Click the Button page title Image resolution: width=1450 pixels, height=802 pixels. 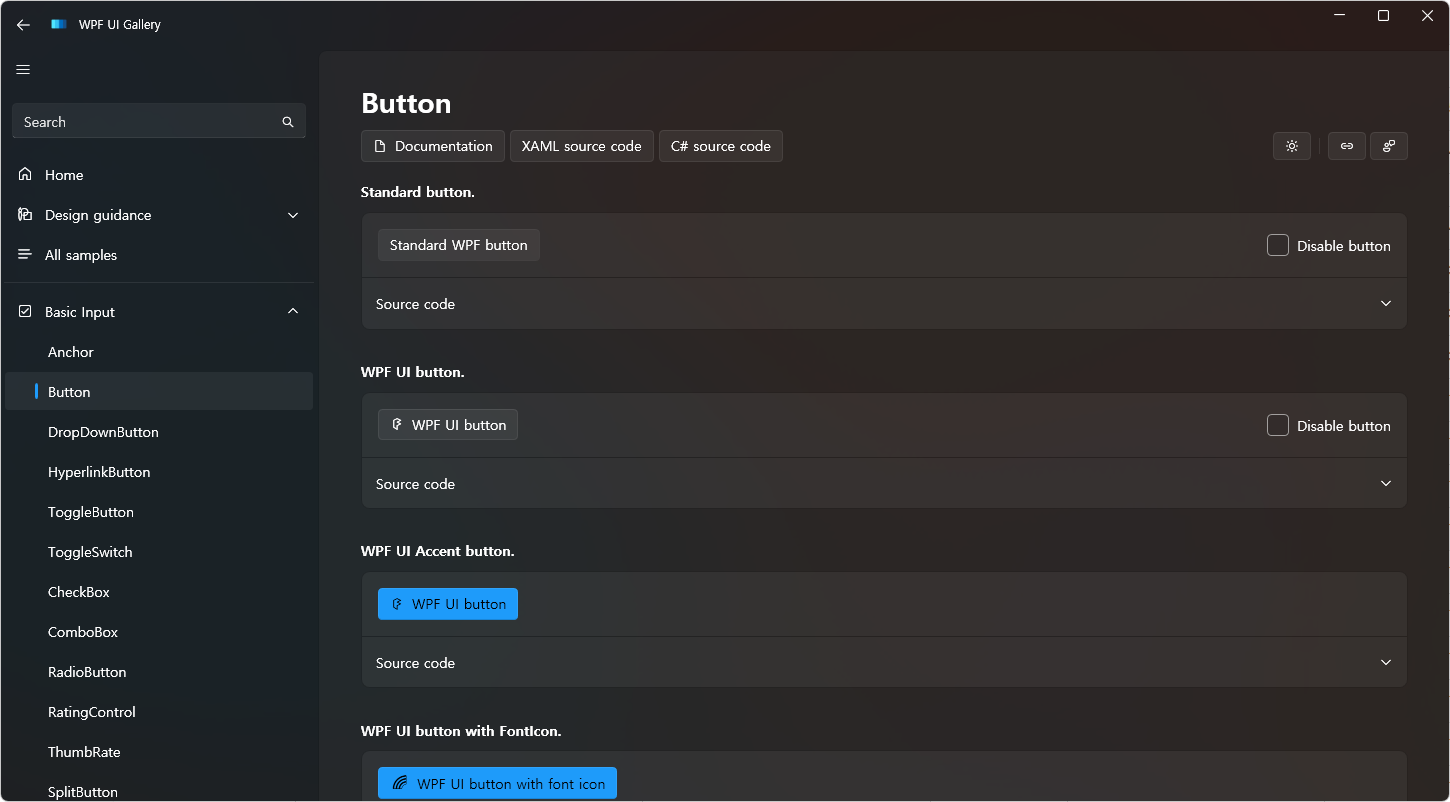[x=406, y=103]
